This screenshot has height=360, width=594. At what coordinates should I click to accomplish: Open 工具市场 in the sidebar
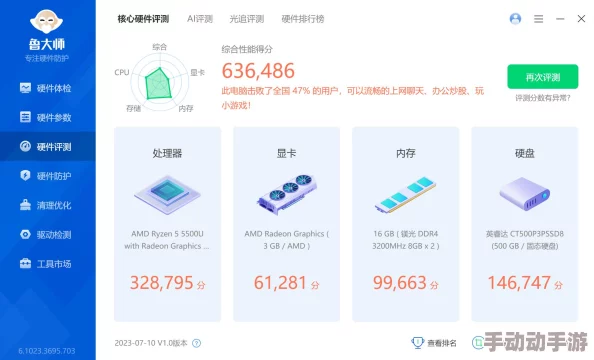(48, 264)
